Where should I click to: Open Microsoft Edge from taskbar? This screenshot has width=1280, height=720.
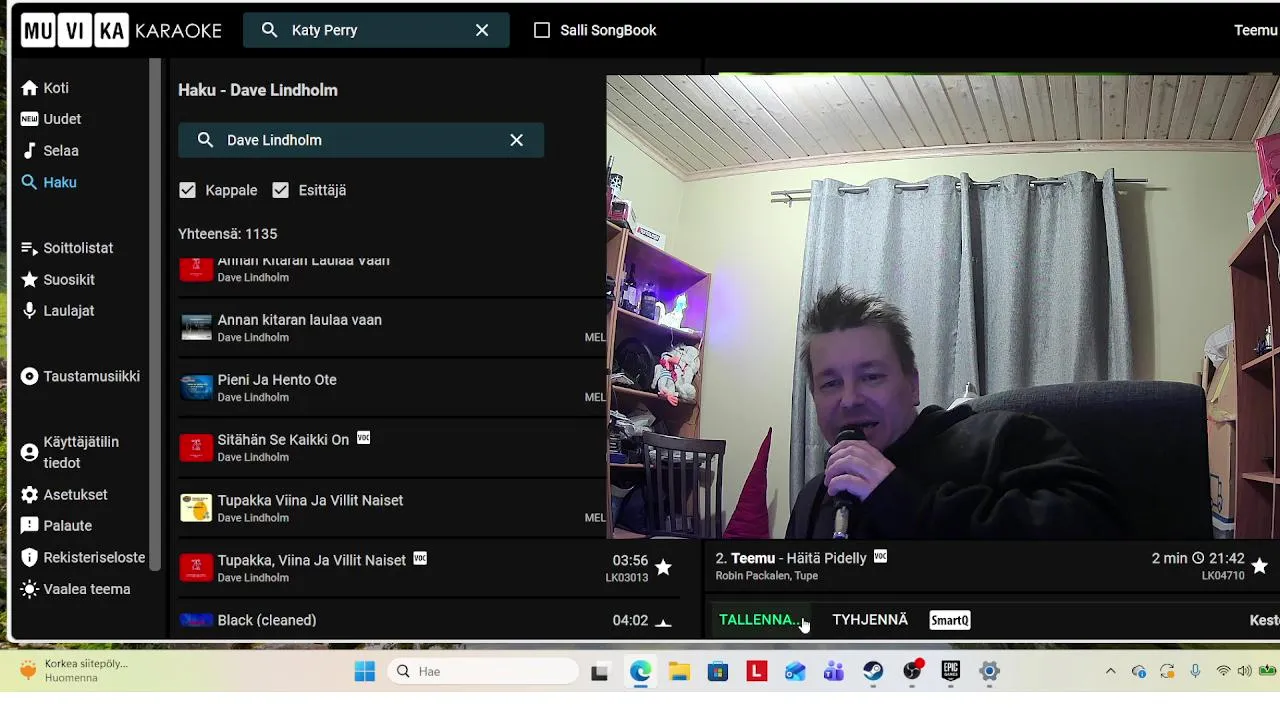pyautogui.click(x=640, y=672)
